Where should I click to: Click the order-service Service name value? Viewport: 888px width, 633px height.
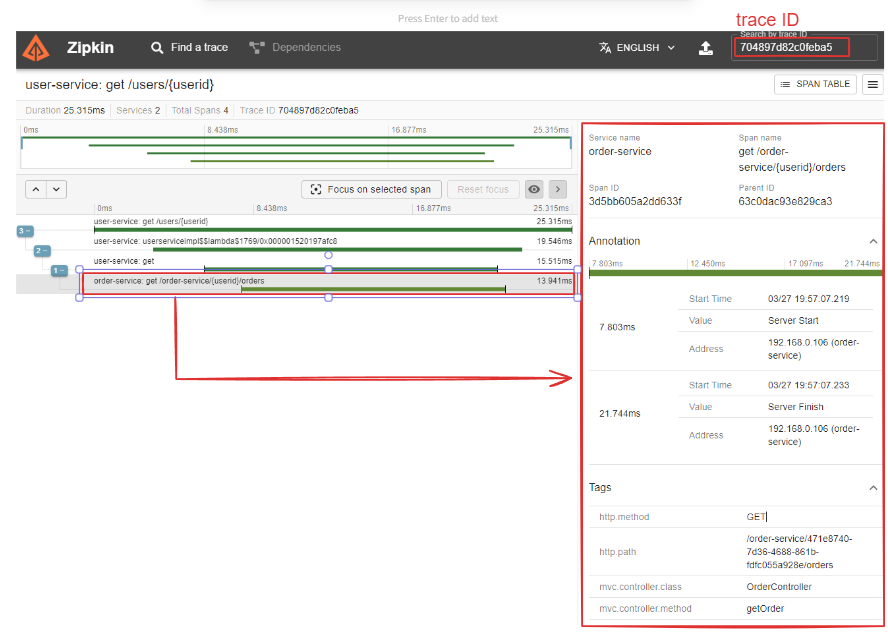(x=620, y=152)
